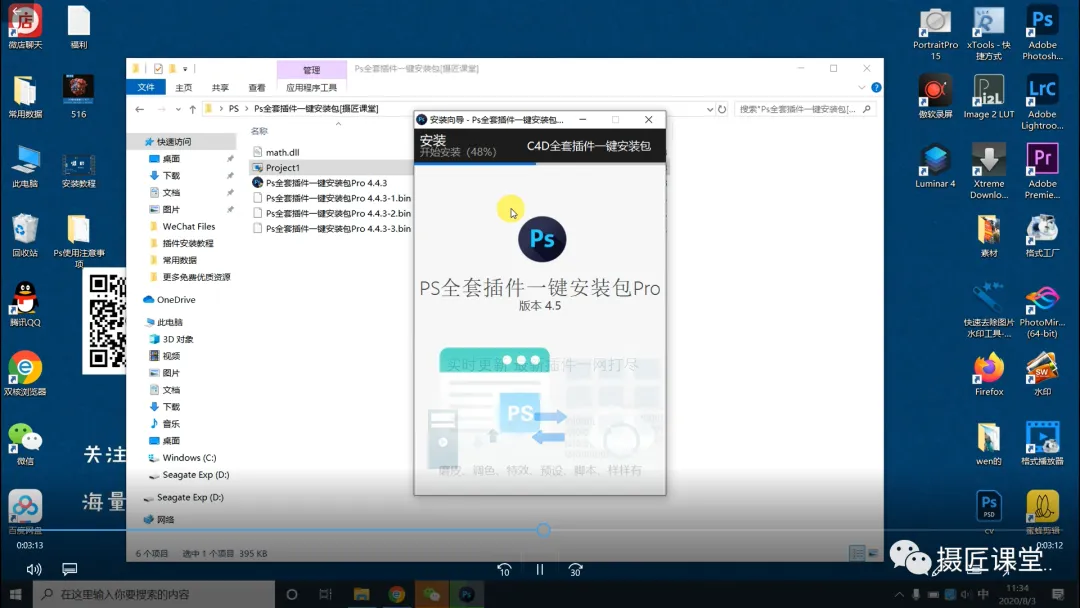Select the Project1 file in the list
The width and height of the screenshot is (1080, 608).
(282, 167)
